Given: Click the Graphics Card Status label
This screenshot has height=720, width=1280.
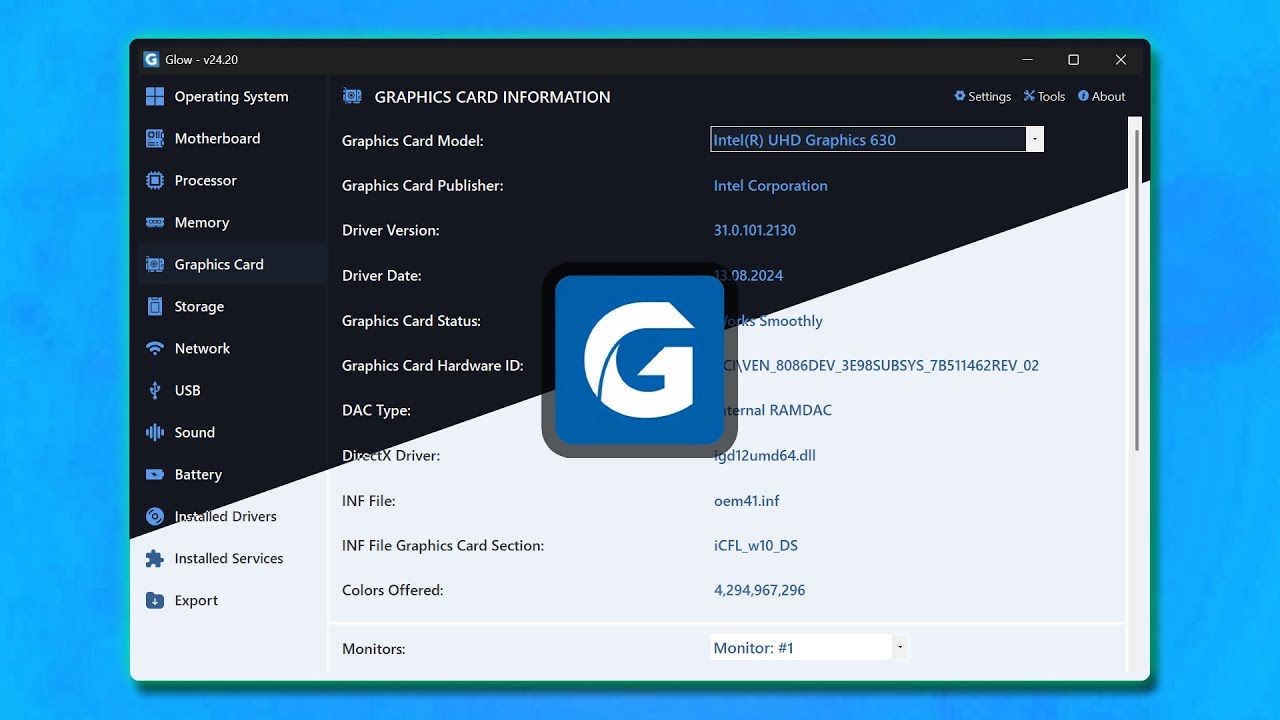Looking at the screenshot, I should coord(412,320).
